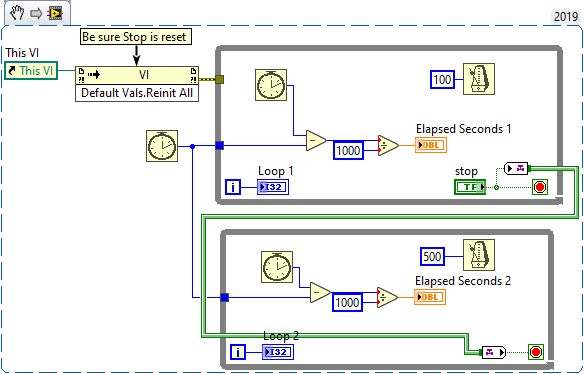The image size is (584, 374).
Task: Click the This VI reference terminal
Action: [31, 70]
